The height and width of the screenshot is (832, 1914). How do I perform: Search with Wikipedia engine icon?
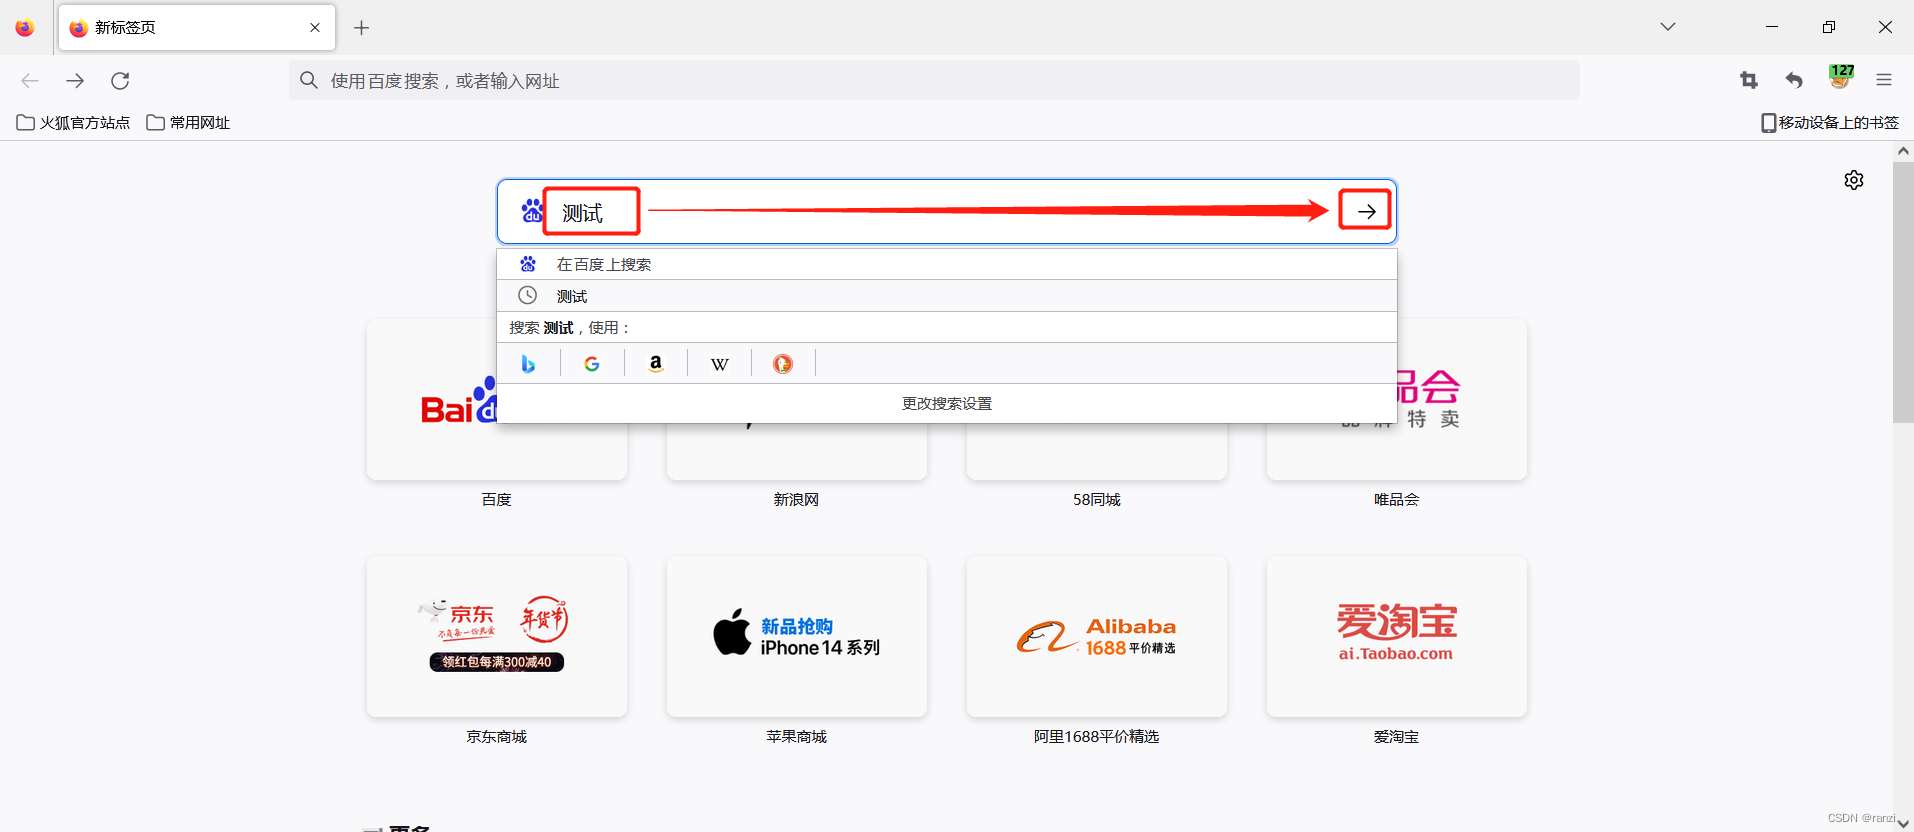(x=720, y=364)
